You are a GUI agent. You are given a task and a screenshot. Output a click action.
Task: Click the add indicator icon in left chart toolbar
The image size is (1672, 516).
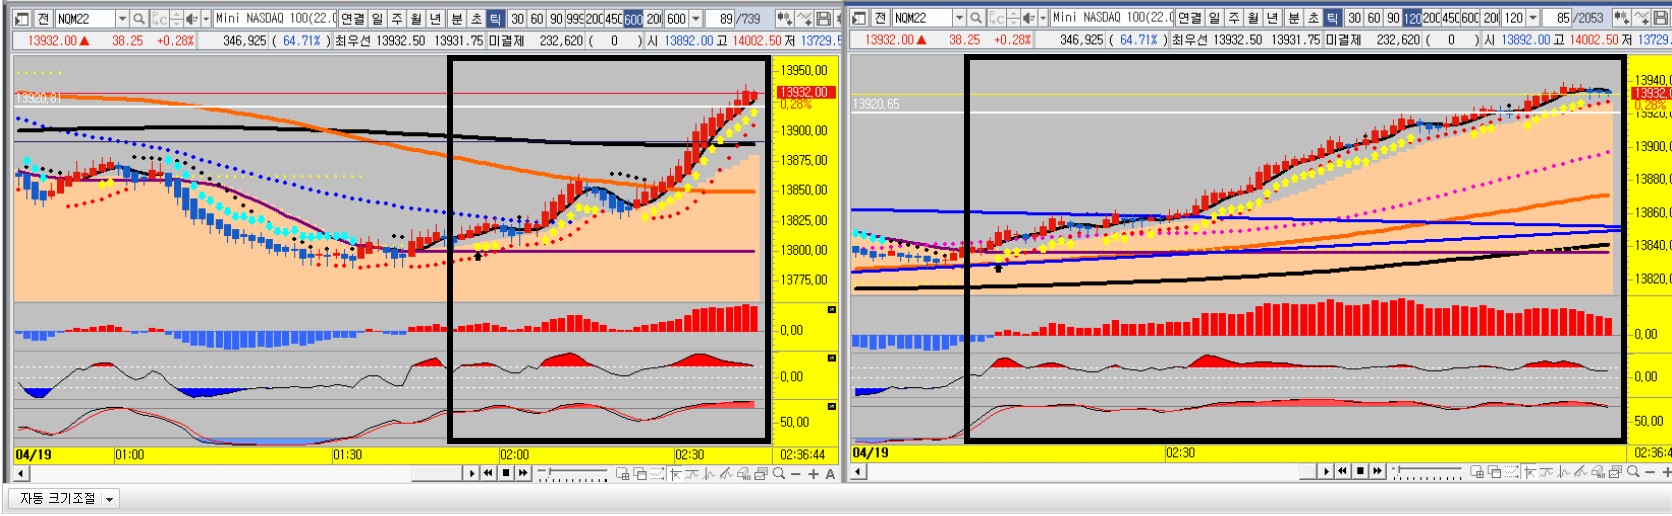coord(784,19)
